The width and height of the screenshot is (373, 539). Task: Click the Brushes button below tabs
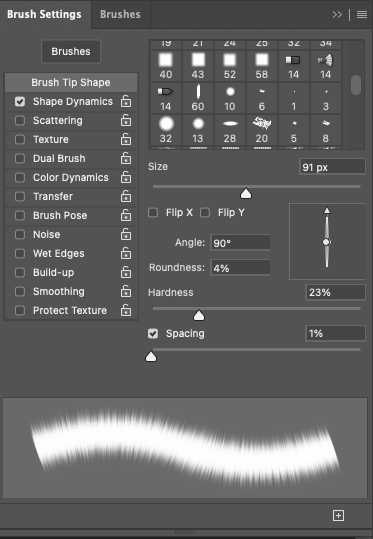(71, 52)
